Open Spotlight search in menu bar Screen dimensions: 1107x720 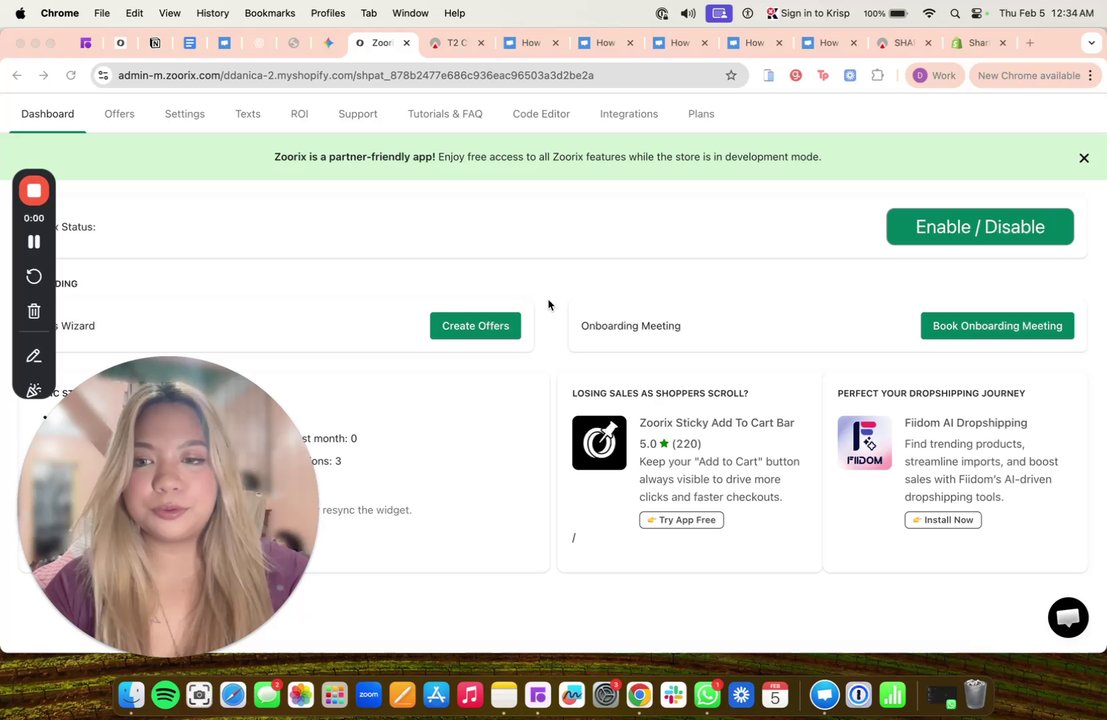955,13
